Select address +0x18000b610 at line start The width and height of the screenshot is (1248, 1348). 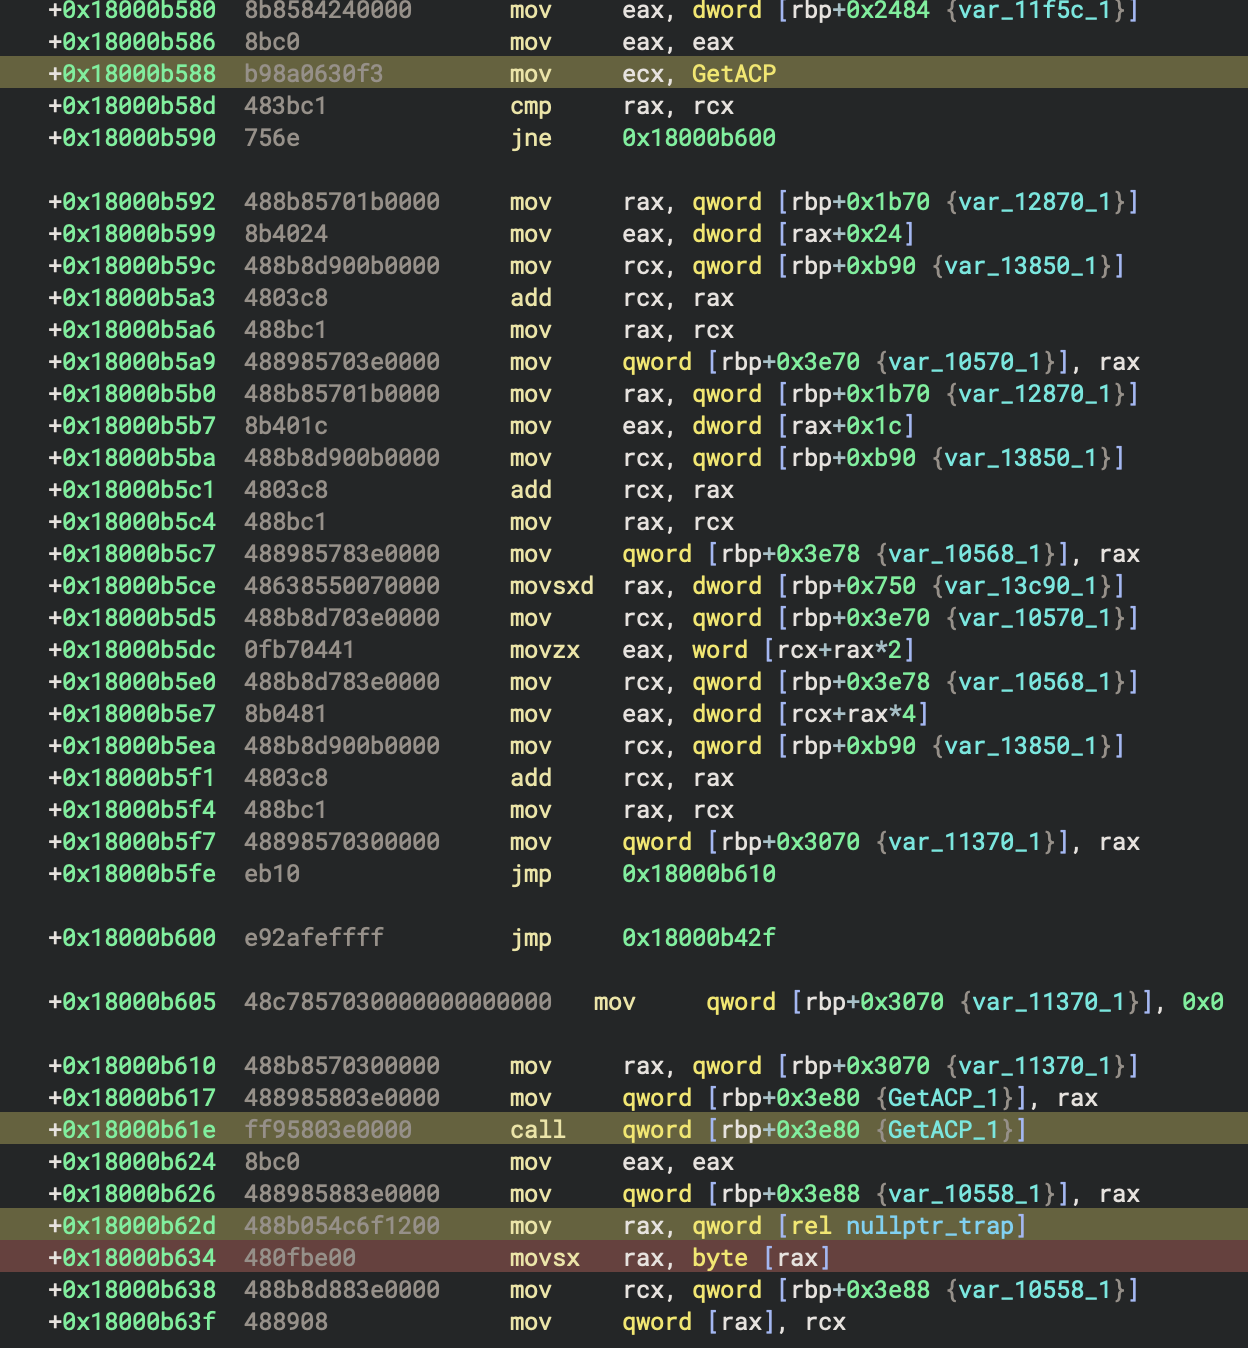[x=132, y=1066]
